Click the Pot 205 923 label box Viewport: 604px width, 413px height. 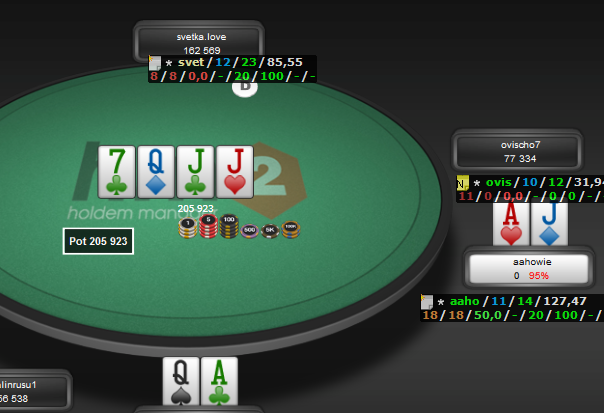coord(98,241)
